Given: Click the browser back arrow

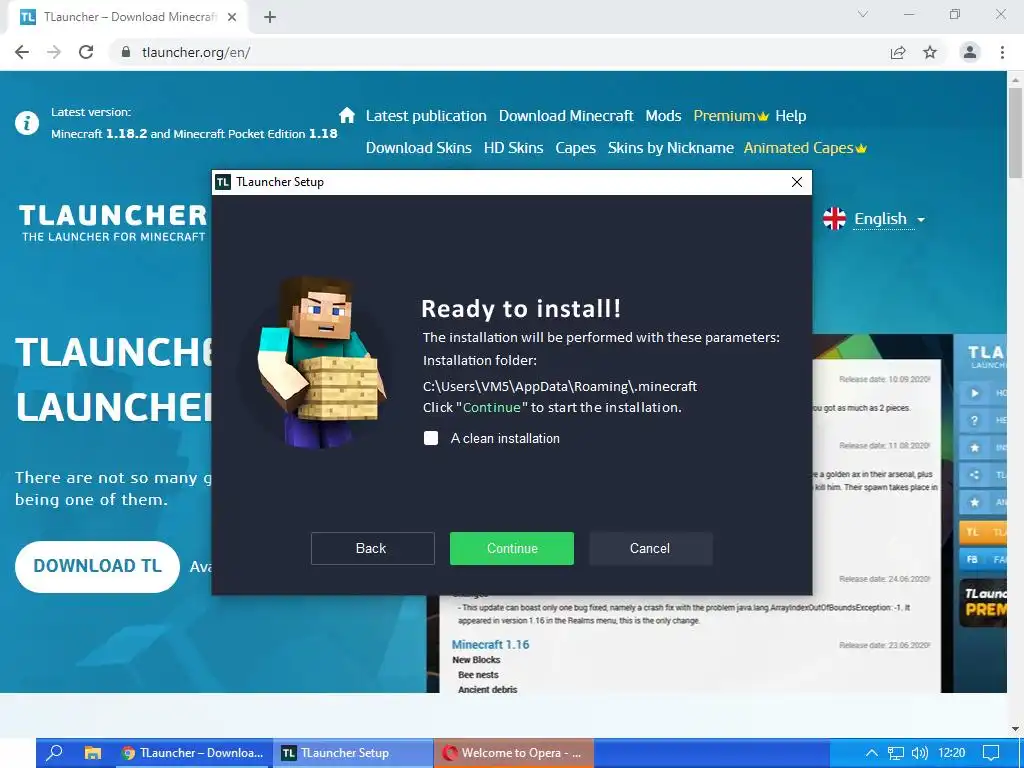Looking at the screenshot, I should pyautogui.click(x=22, y=52).
